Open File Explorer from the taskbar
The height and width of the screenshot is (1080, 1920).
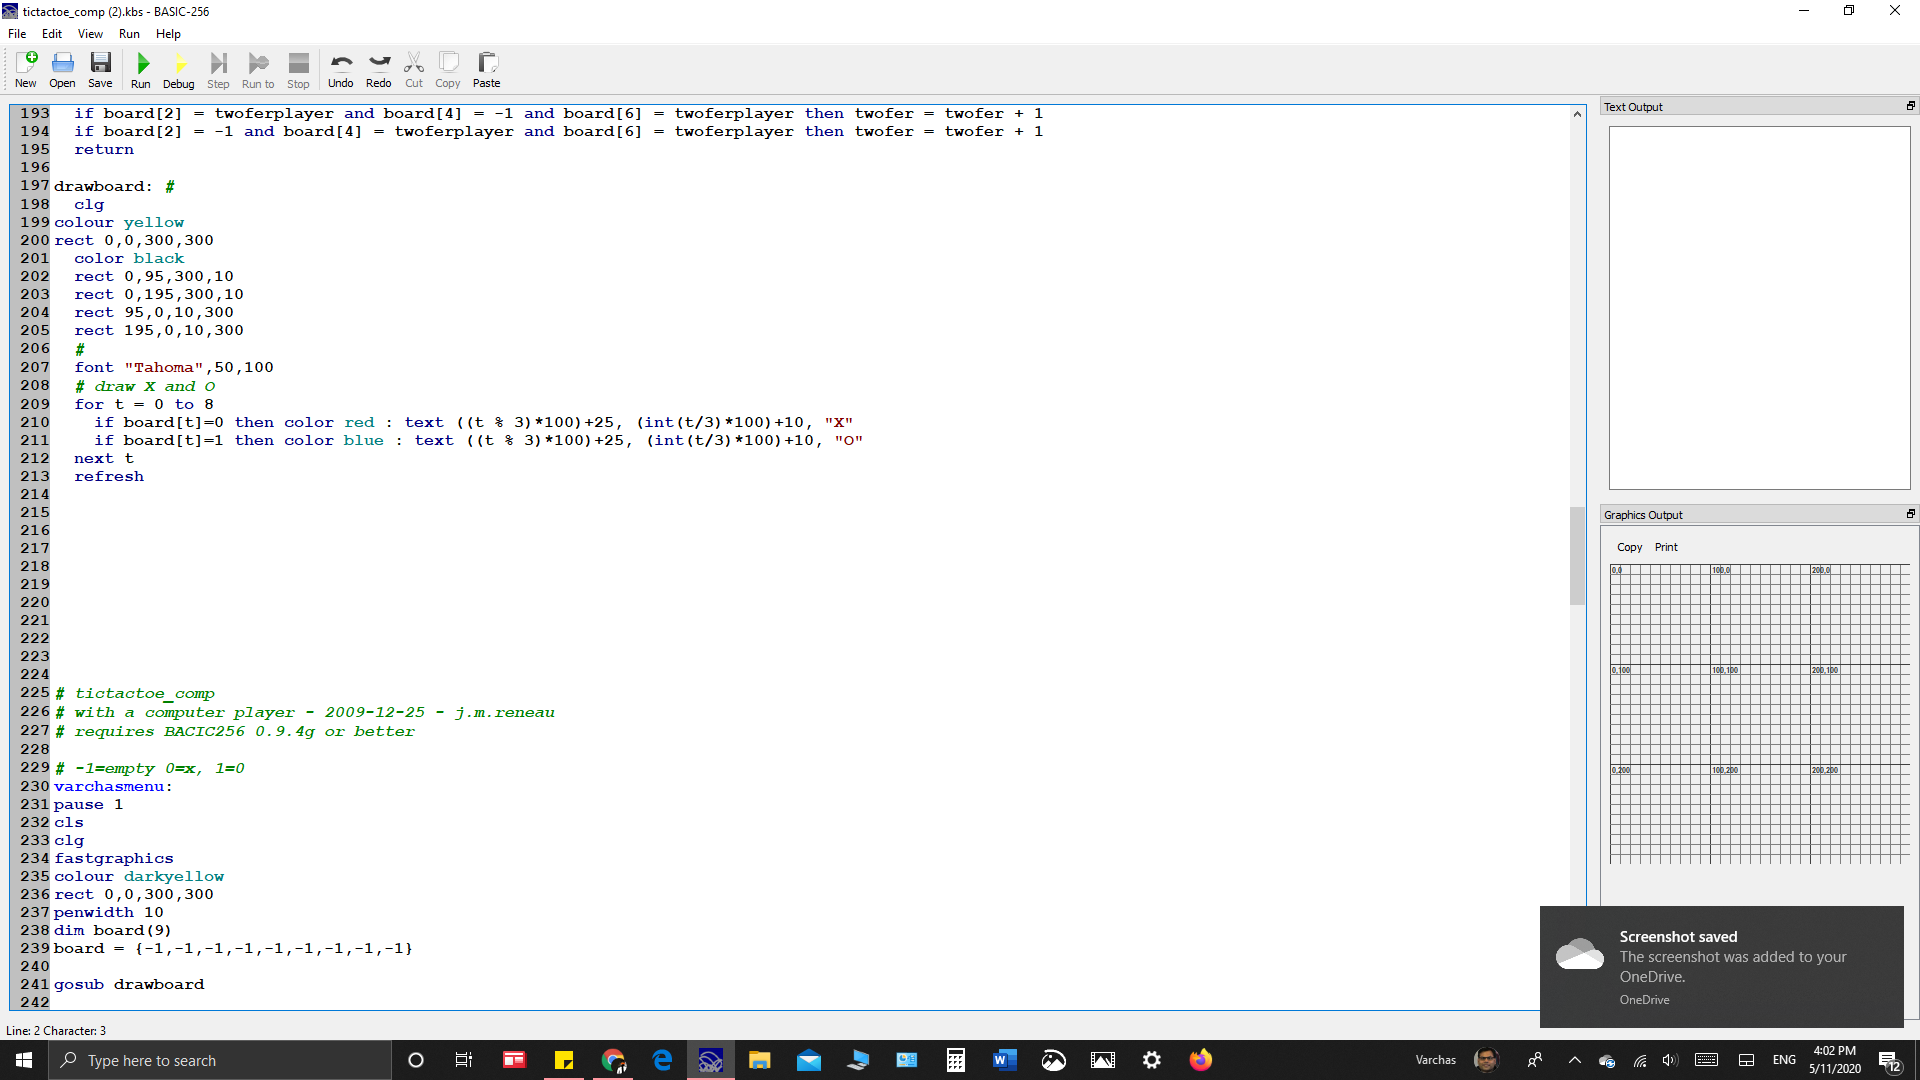click(760, 1060)
